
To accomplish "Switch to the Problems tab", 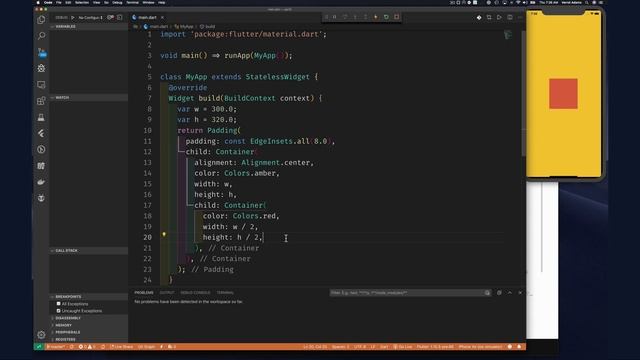I will (x=144, y=293).
